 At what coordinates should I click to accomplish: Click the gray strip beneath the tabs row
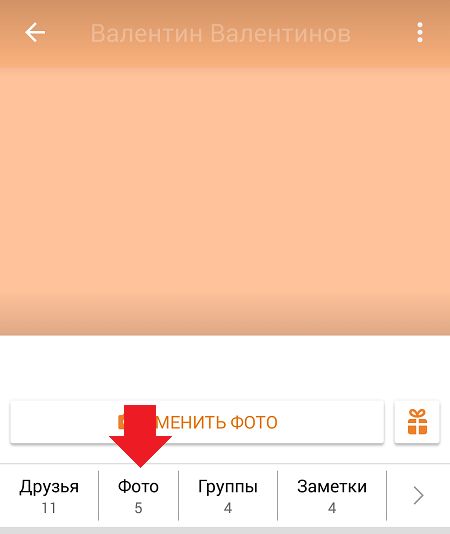click(225, 531)
